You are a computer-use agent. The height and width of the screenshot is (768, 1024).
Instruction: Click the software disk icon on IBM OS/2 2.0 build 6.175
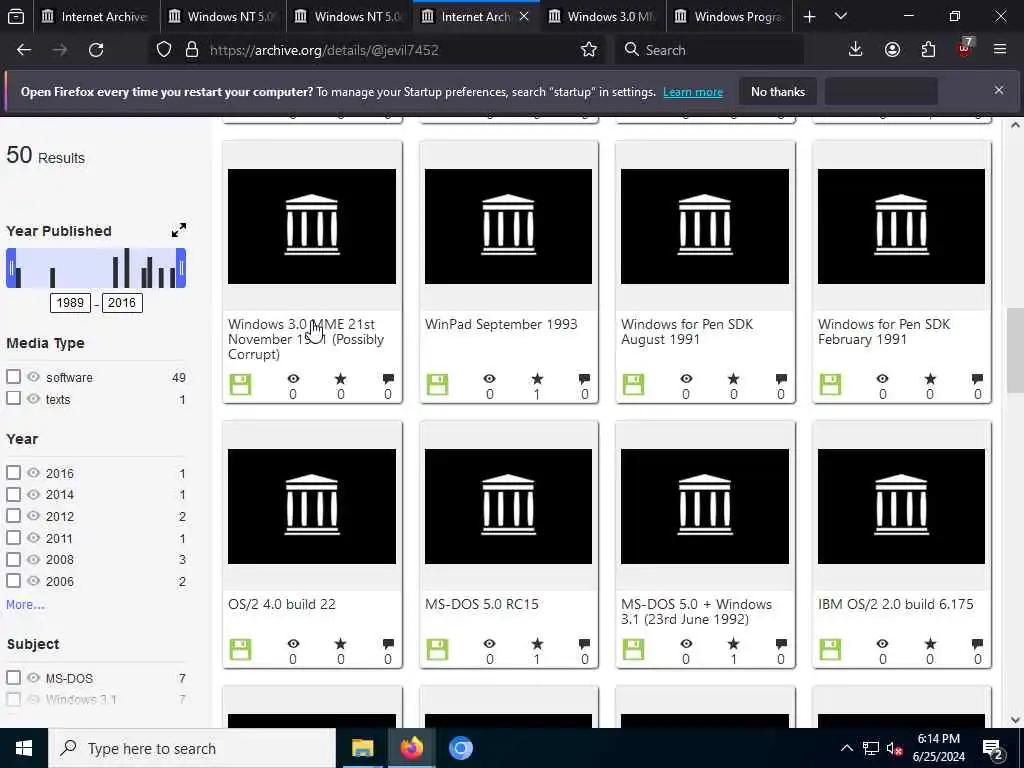point(830,649)
